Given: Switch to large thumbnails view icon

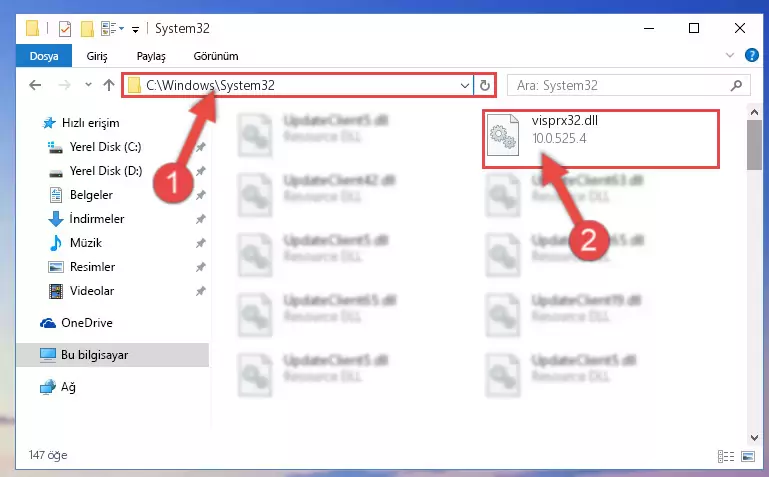Looking at the screenshot, I should click(748, 456).
